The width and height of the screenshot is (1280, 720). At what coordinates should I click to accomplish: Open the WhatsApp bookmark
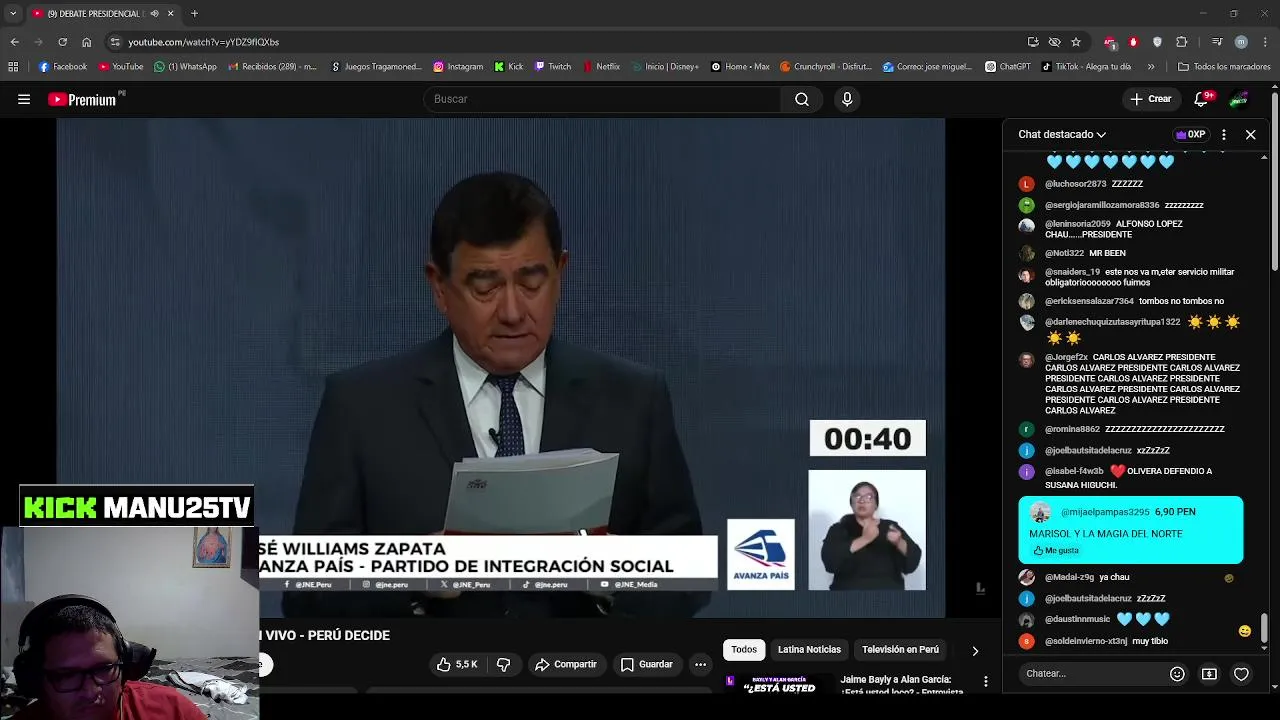click(x=185, y=67)
